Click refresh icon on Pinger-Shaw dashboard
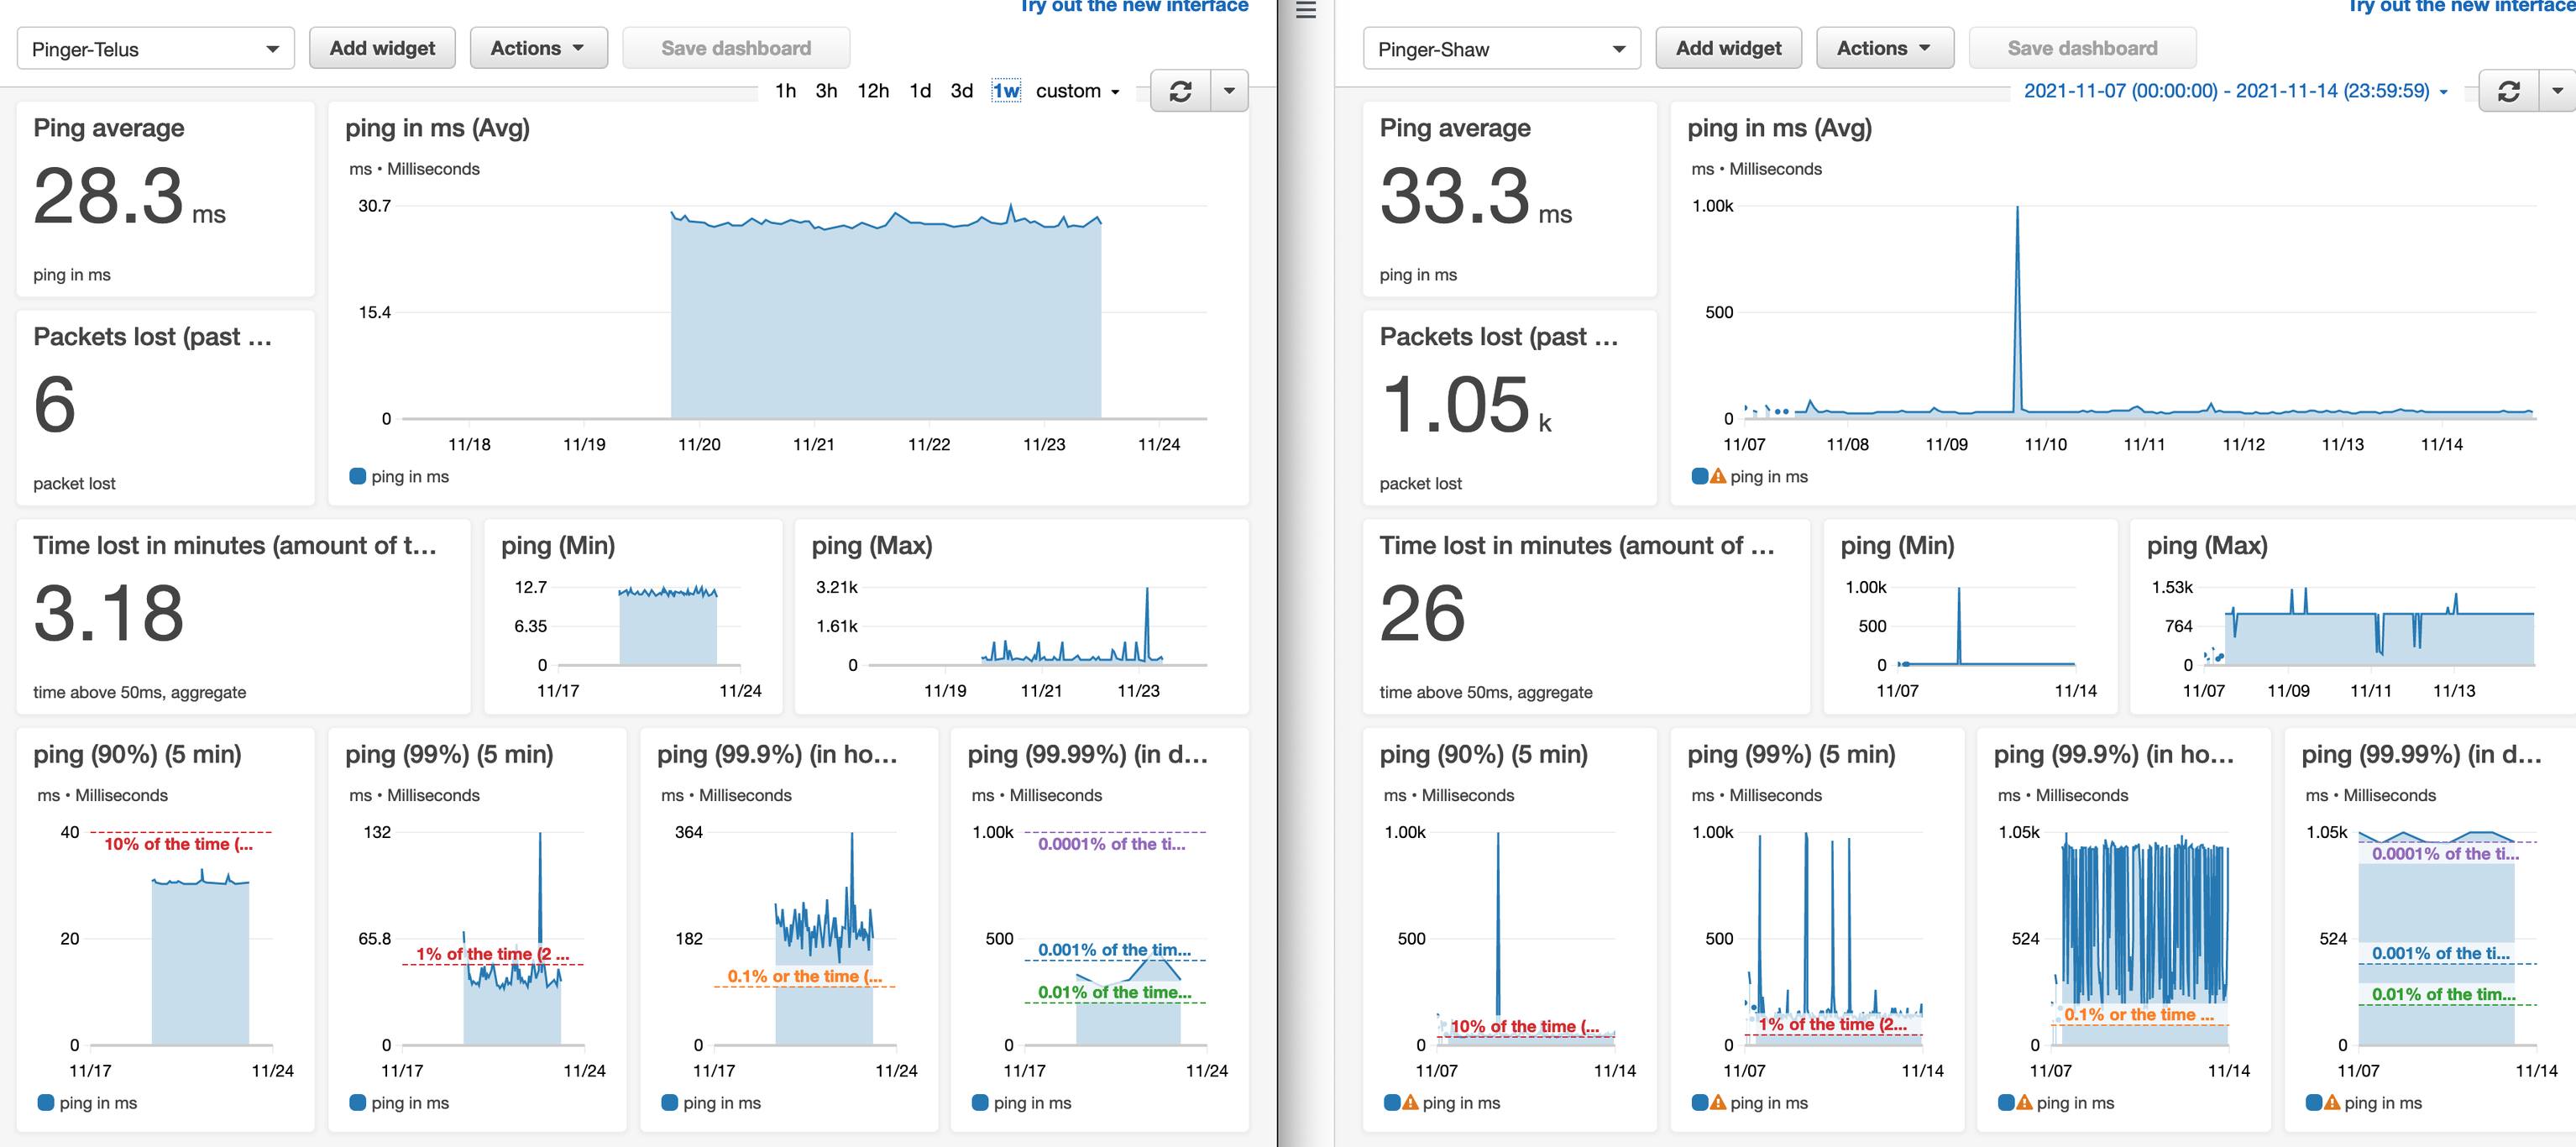 [x=2508, y=91]
